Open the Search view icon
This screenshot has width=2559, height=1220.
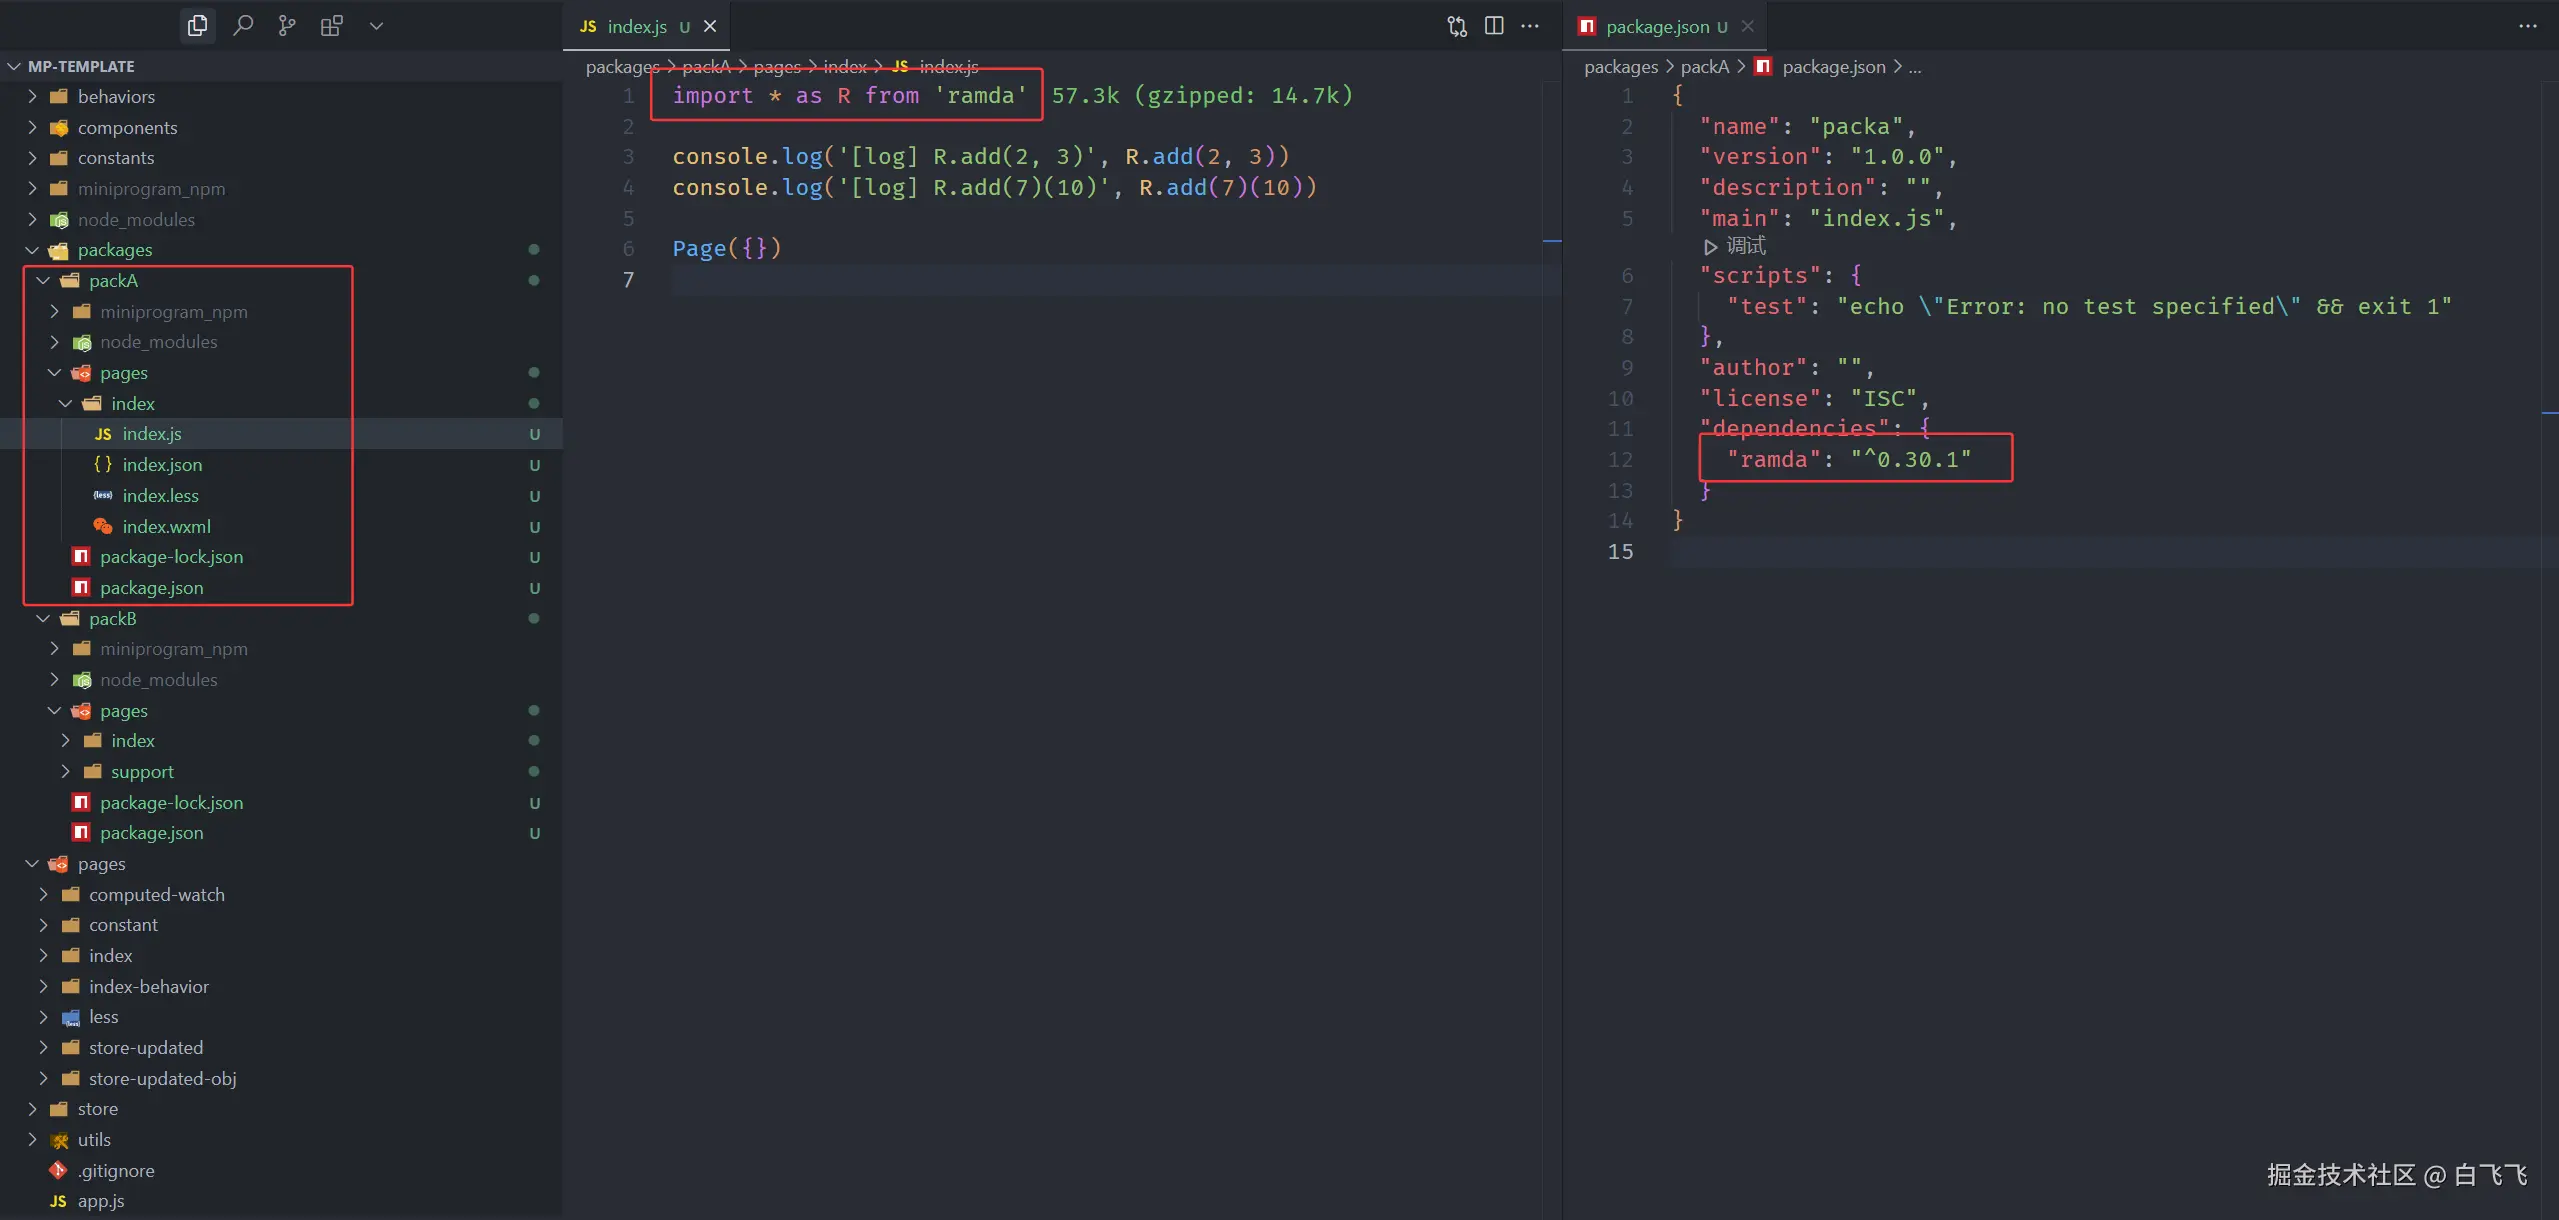point(243,26)
